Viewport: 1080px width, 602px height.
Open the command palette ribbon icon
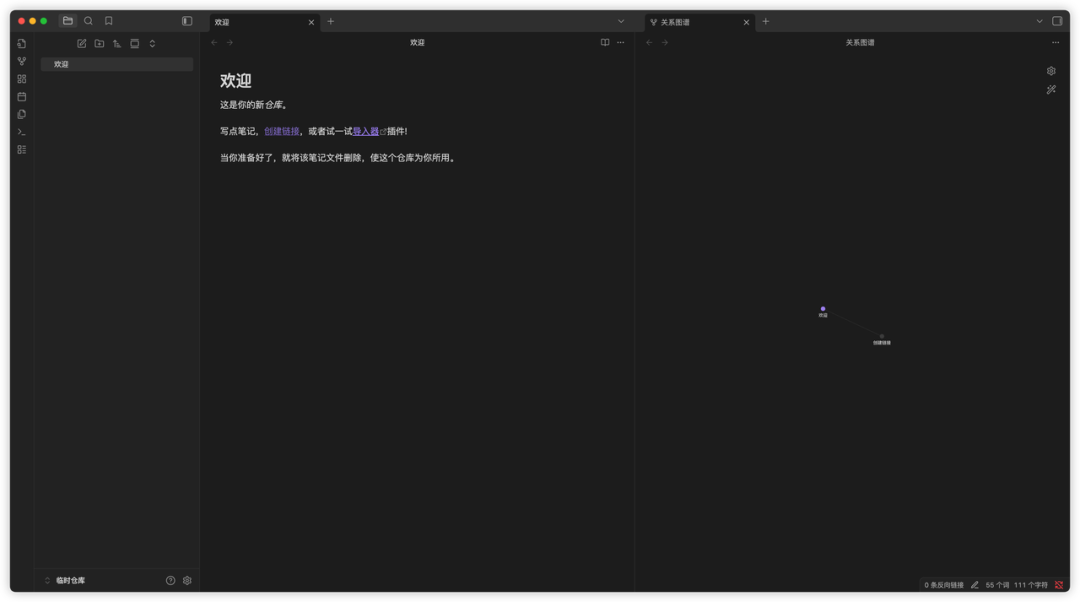pos(22,132)
